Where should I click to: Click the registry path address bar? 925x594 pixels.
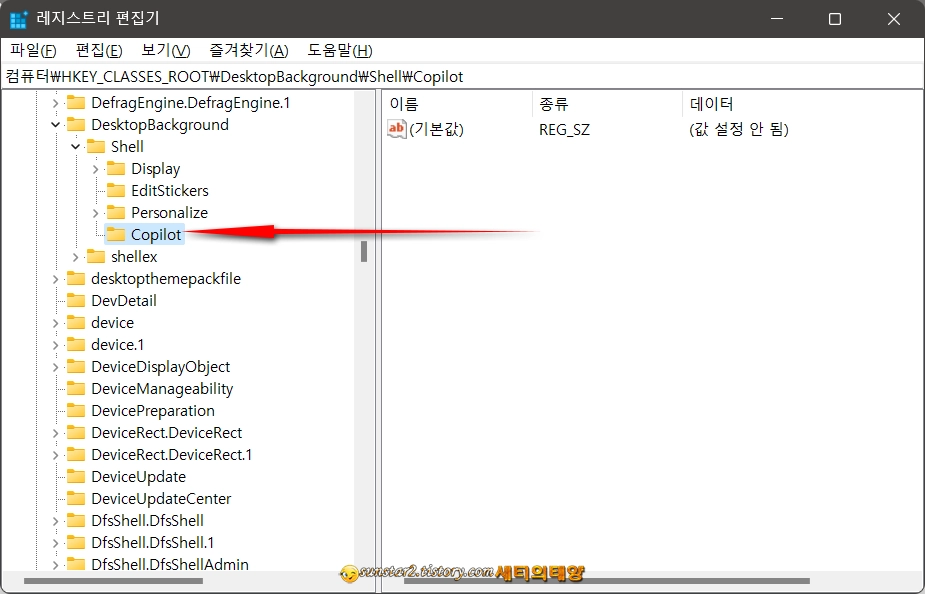tap(462, 77)
